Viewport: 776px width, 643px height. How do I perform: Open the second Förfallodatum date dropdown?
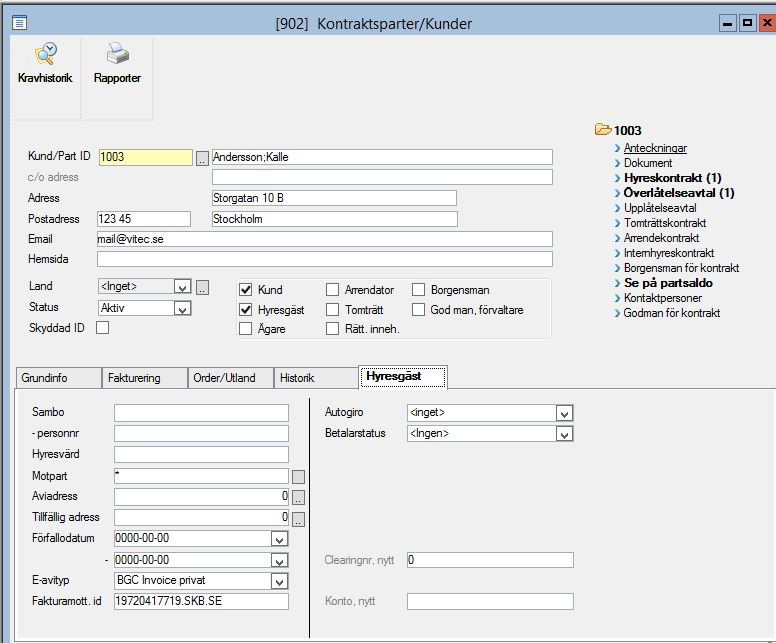click(280, 561)
